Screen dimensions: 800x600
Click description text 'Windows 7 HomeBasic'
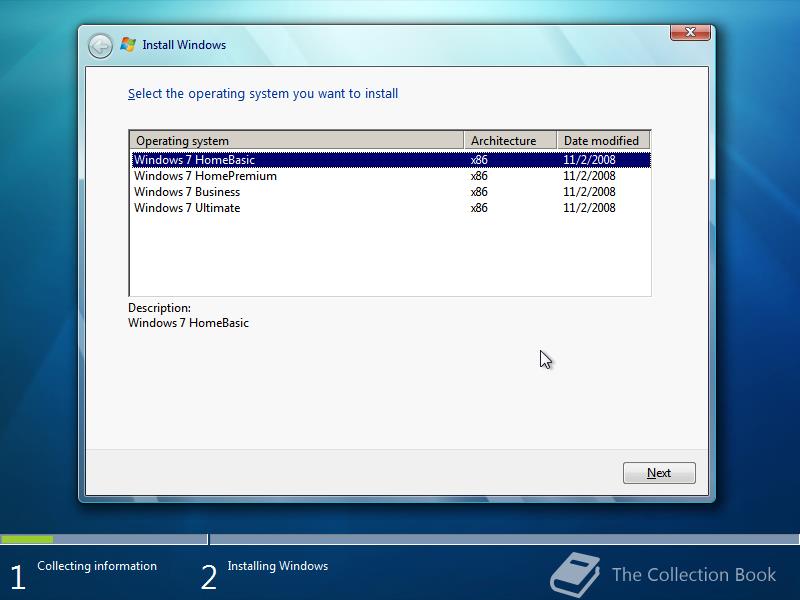pyautogui.click(x=188, y=323)
